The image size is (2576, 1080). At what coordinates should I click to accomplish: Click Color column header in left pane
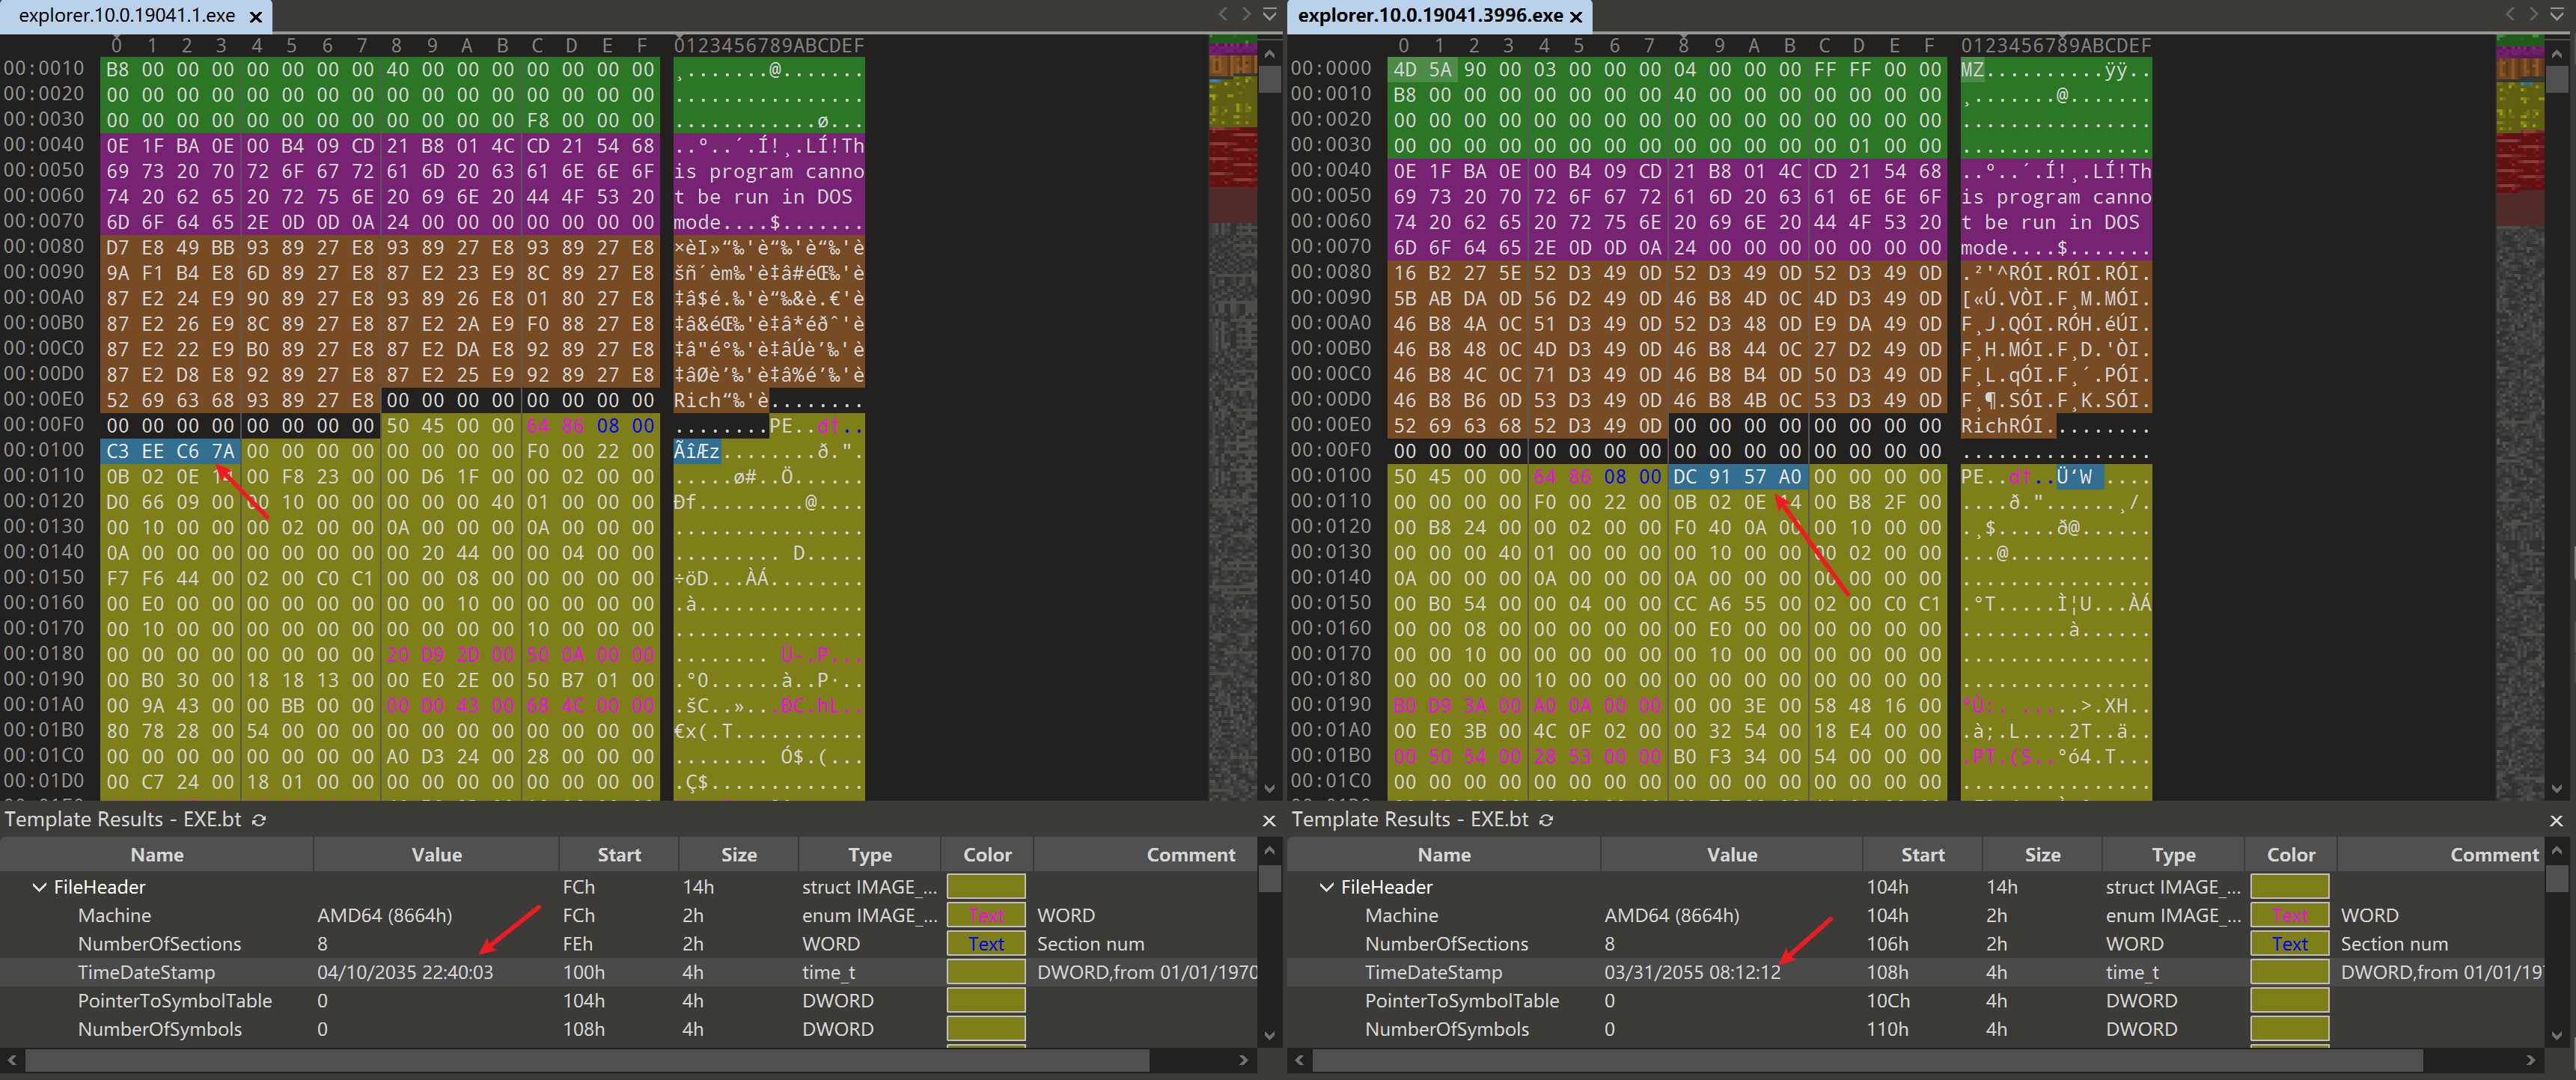pyautogui.click(x=987, y=855)
